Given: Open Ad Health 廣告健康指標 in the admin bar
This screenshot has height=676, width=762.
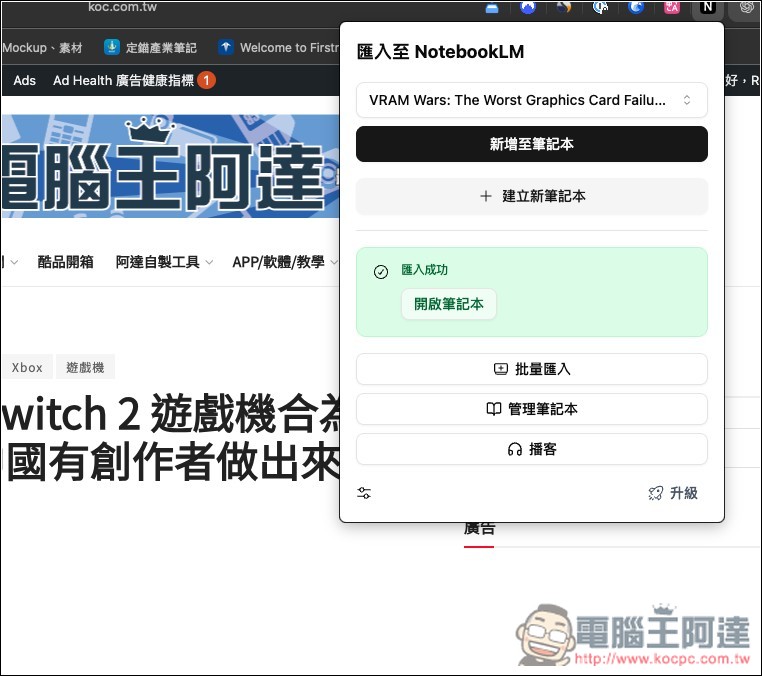Looking at the screenshot, I should [x=123, y=80].
